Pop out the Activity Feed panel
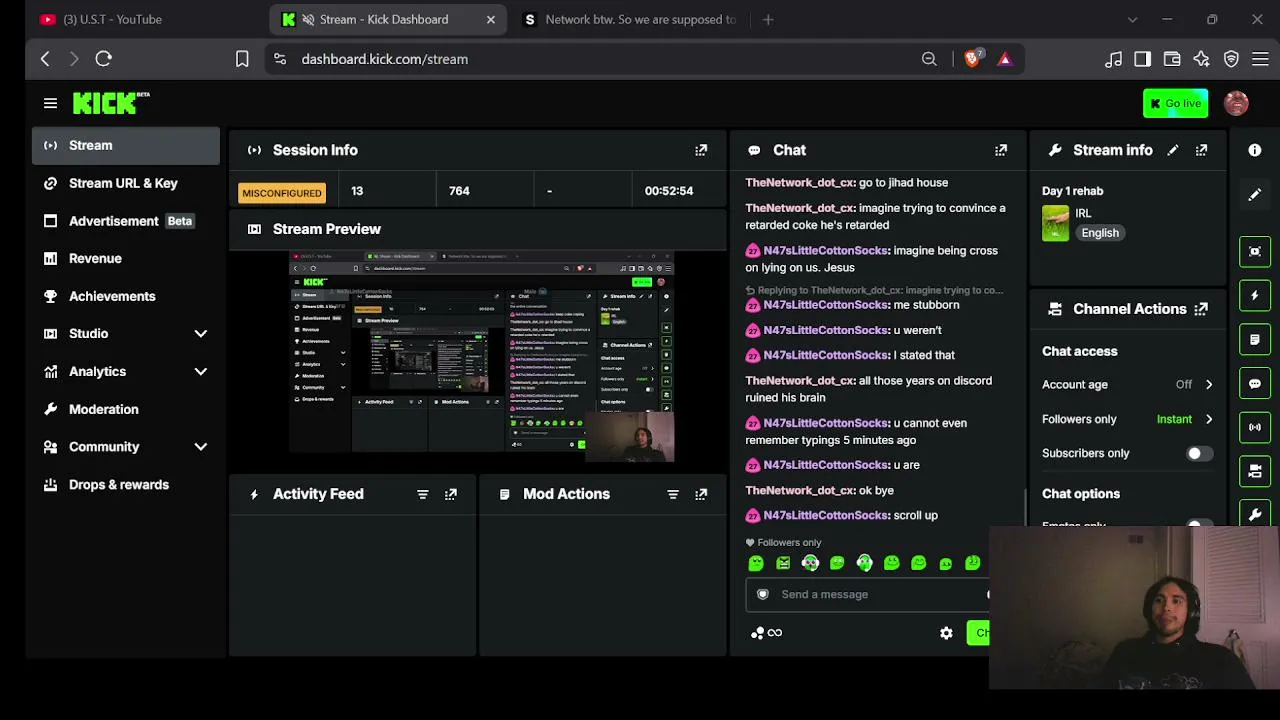The width and height of the screenshot is (1280, 720). click(x=451, y=494)
